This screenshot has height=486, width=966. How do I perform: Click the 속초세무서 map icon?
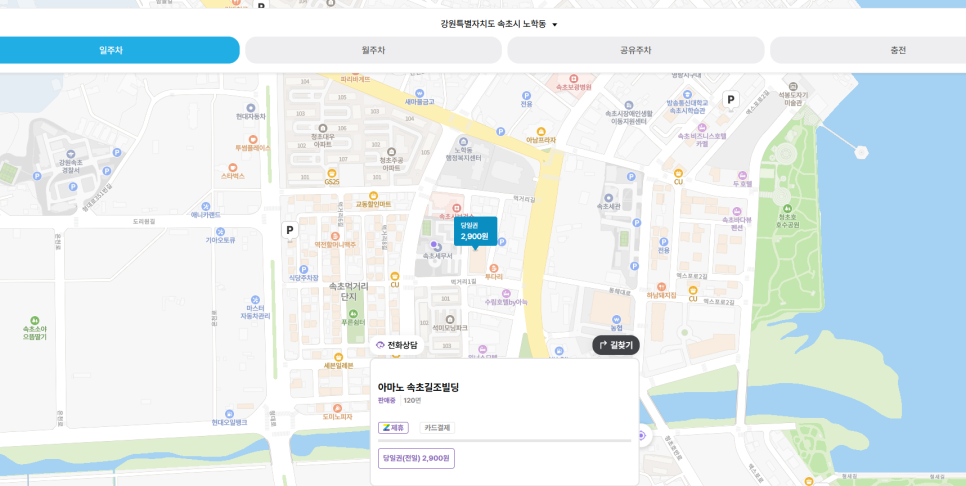click(436, 246)
